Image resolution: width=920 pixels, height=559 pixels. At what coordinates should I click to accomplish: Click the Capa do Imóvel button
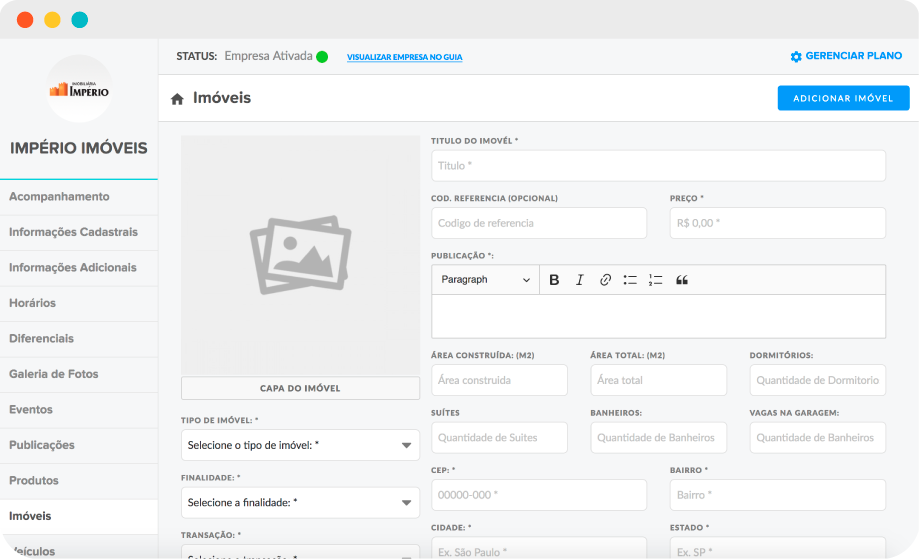click(300, 388)
